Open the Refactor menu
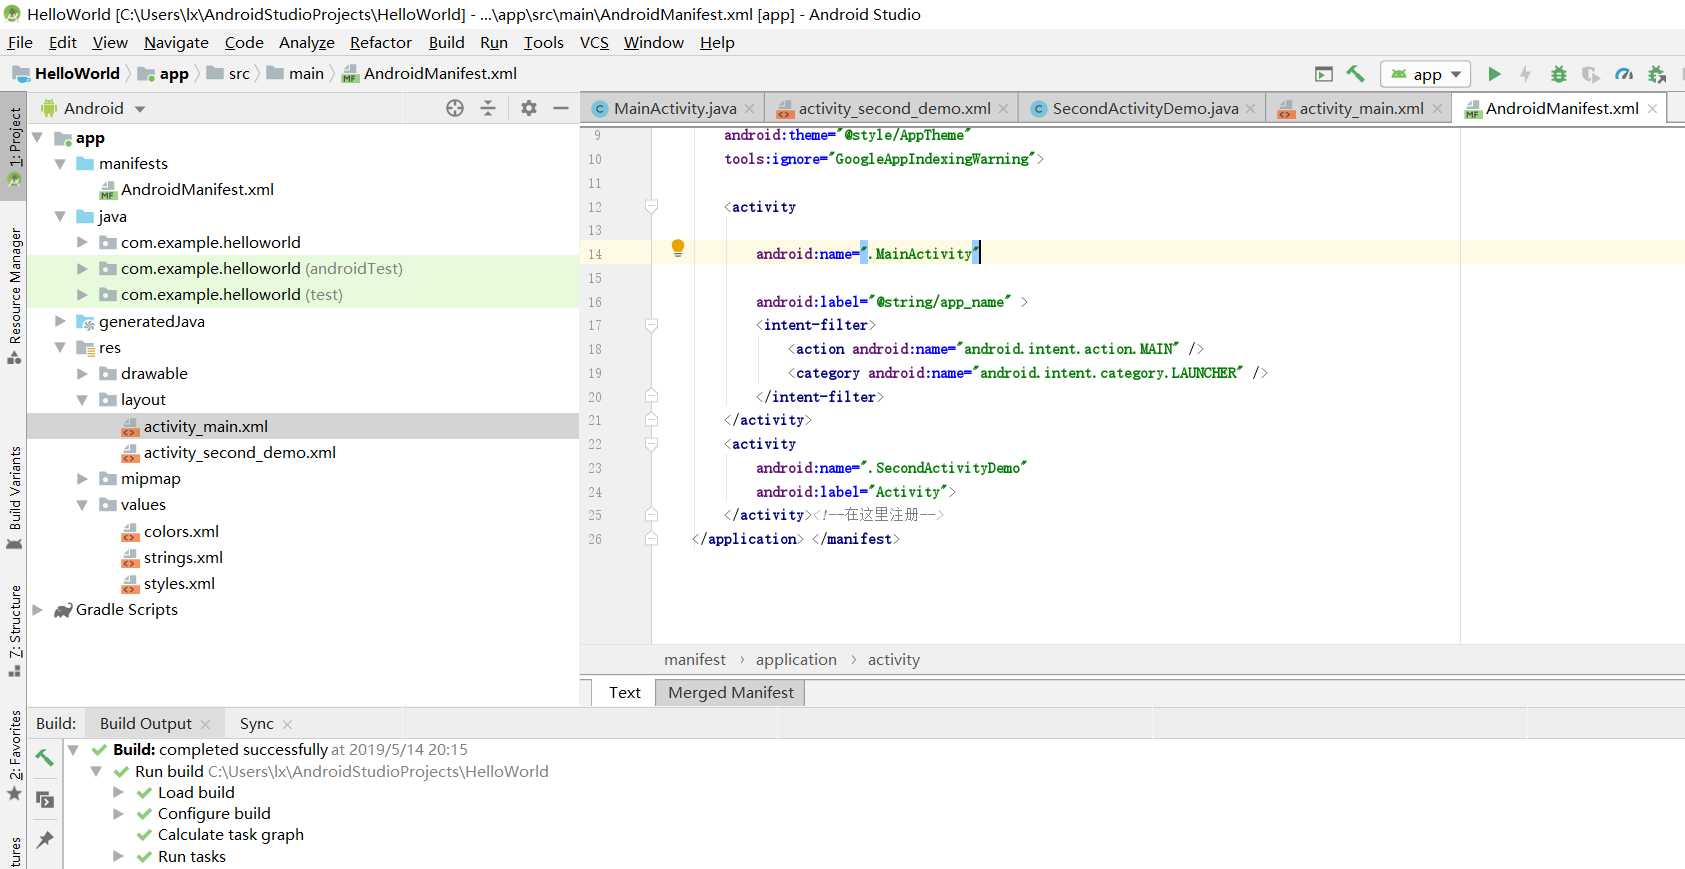The width and height of the screenshot is (1685, 869). pyautogui.click(x=380, y=42)
